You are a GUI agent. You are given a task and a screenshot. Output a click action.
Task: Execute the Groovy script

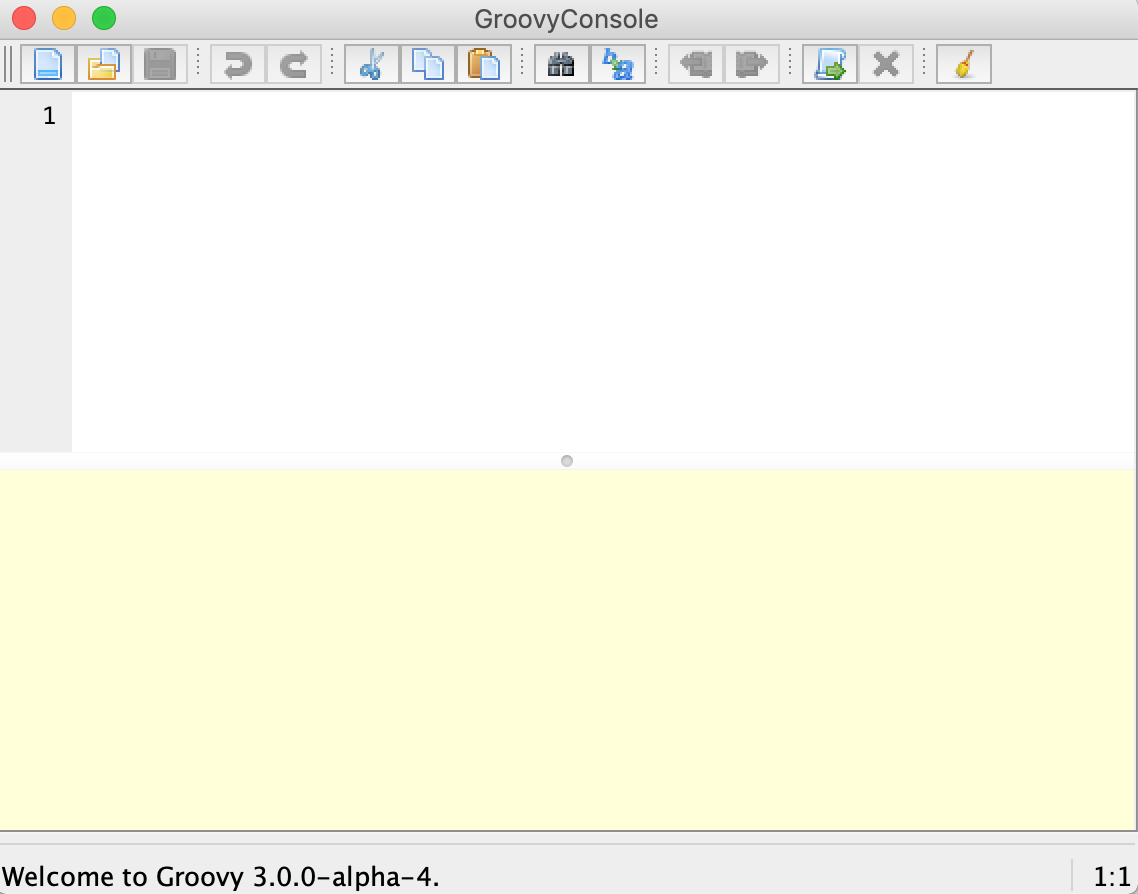click(829, 64)
